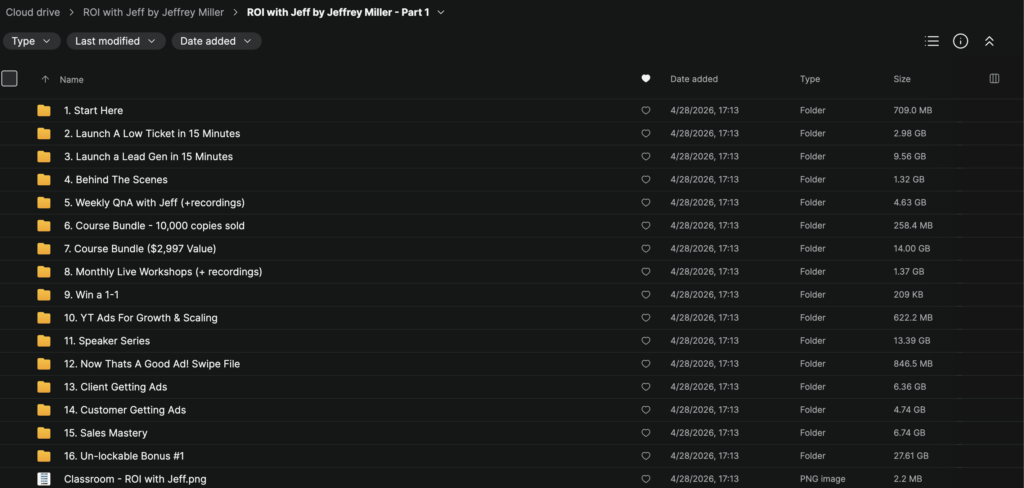Viewport: 1024px width, 488px height.
Task: Sort by the Size column header
Action: point(902,79)
